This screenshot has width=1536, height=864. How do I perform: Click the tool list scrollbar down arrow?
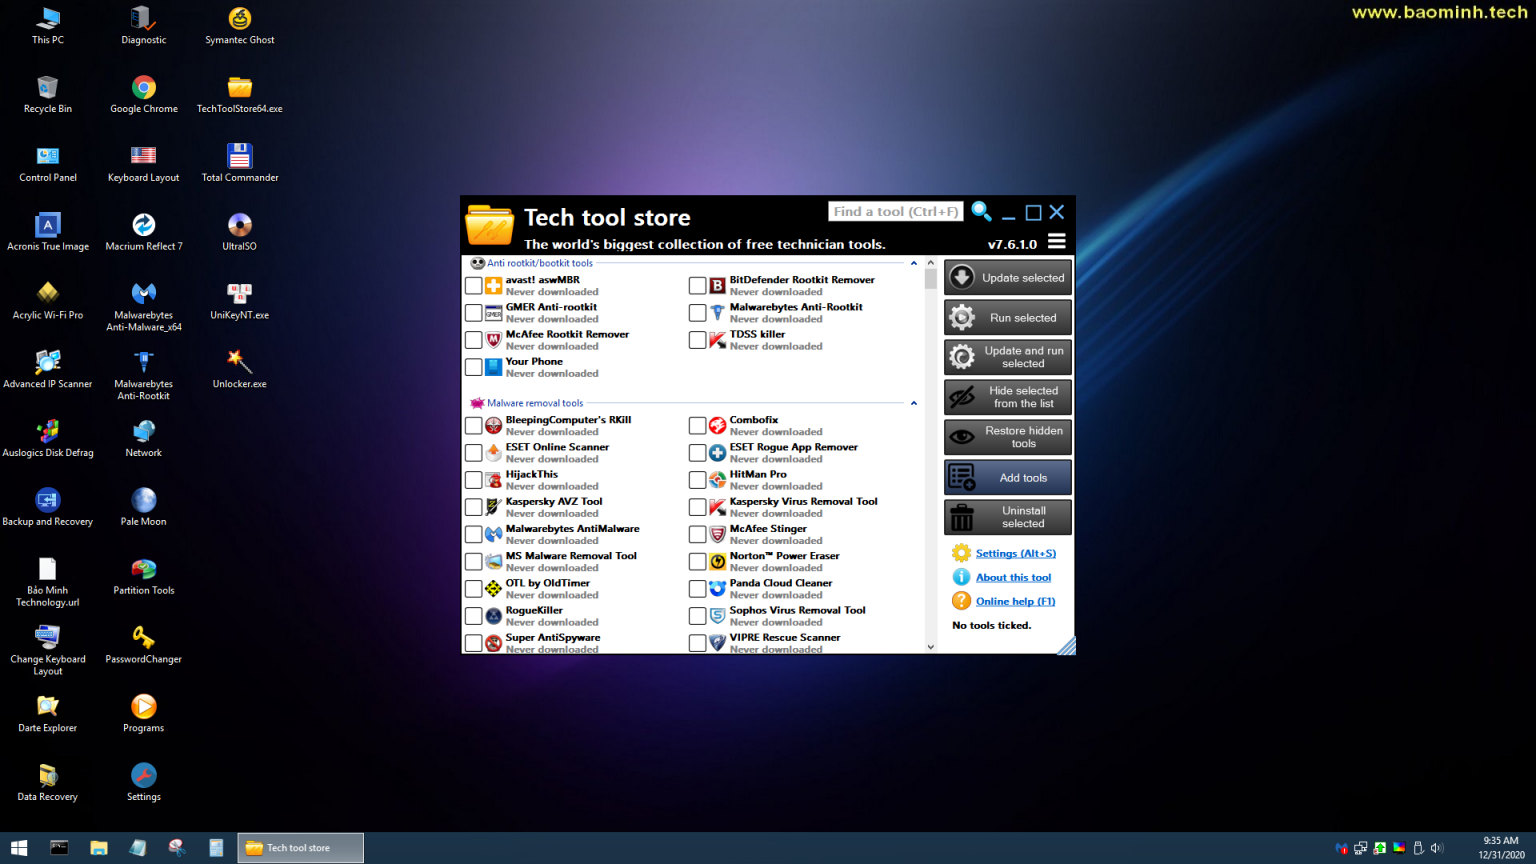(x=931, y=647)
